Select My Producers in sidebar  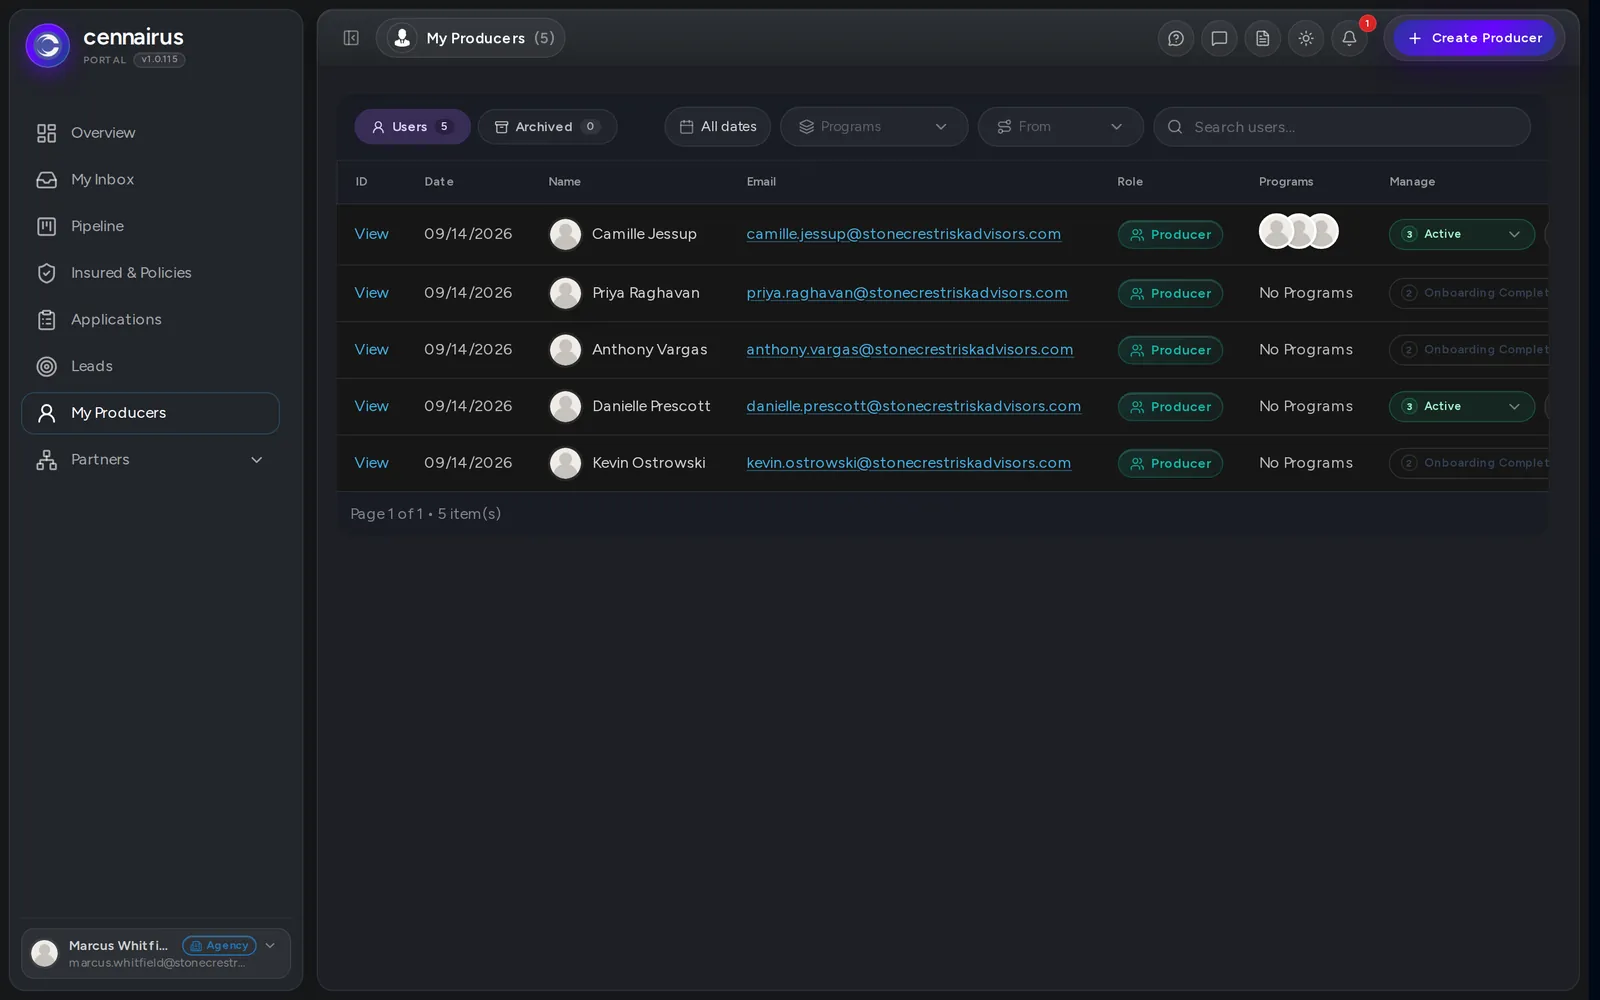pyautogui.click(x=150, y=413)
